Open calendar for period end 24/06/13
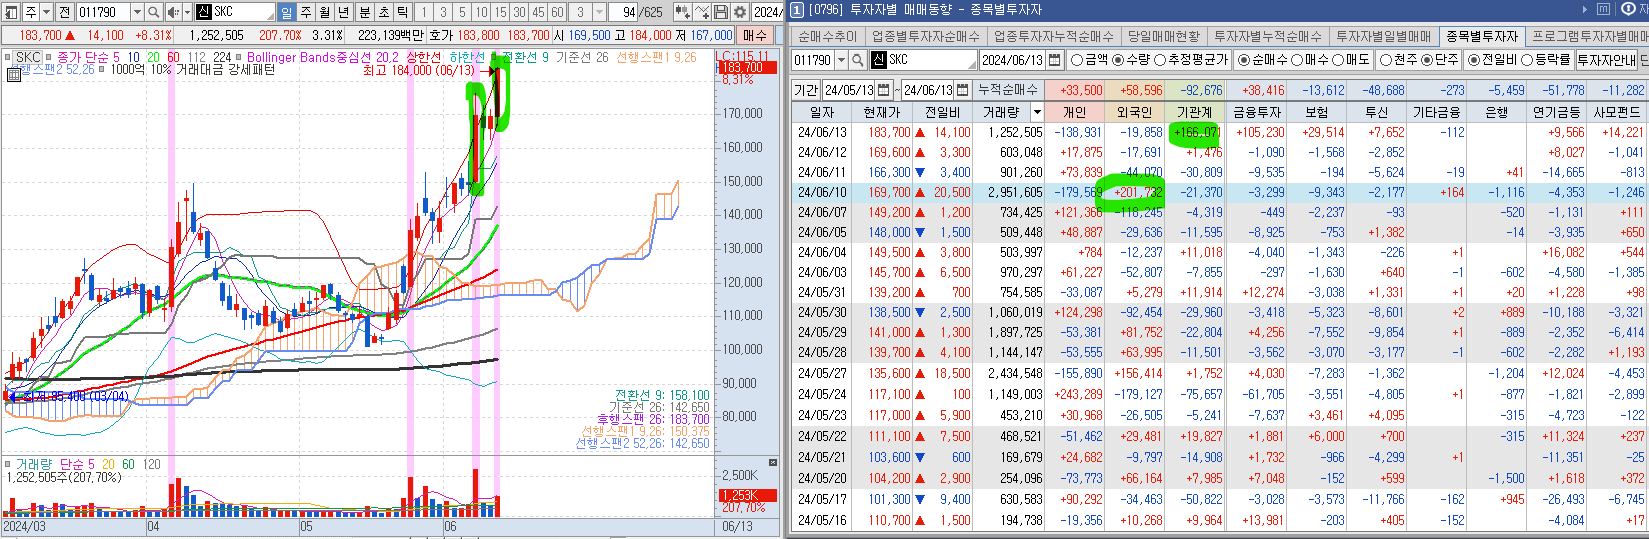Viewport: 1649px width, 539px height. [962, 90]
